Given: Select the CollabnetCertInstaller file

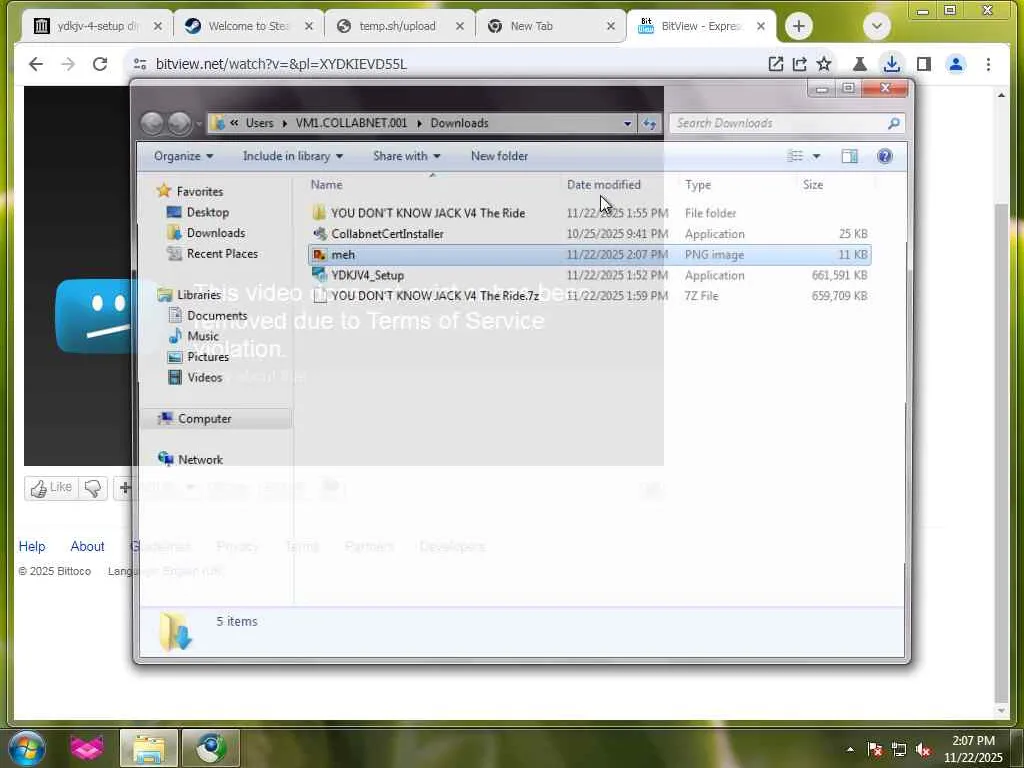Looking at the screenshot, I should click(x=589, y=234).
